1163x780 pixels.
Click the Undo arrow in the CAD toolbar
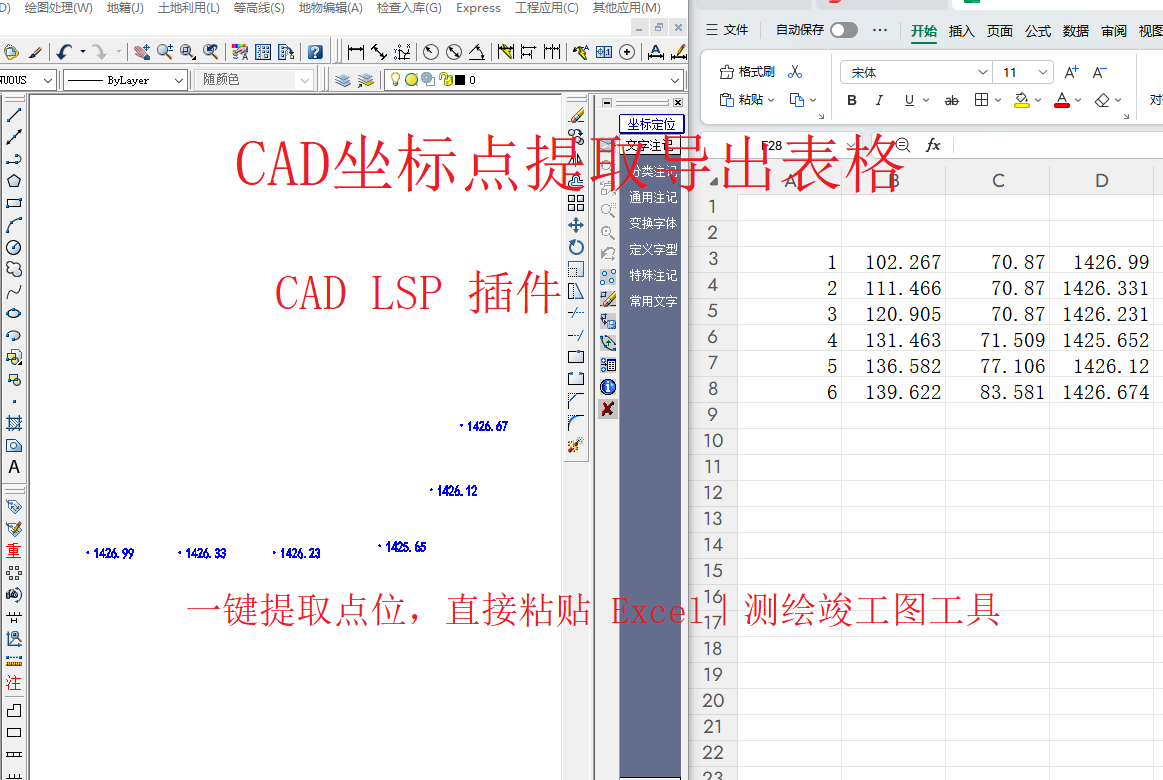[x=65, y=51]
